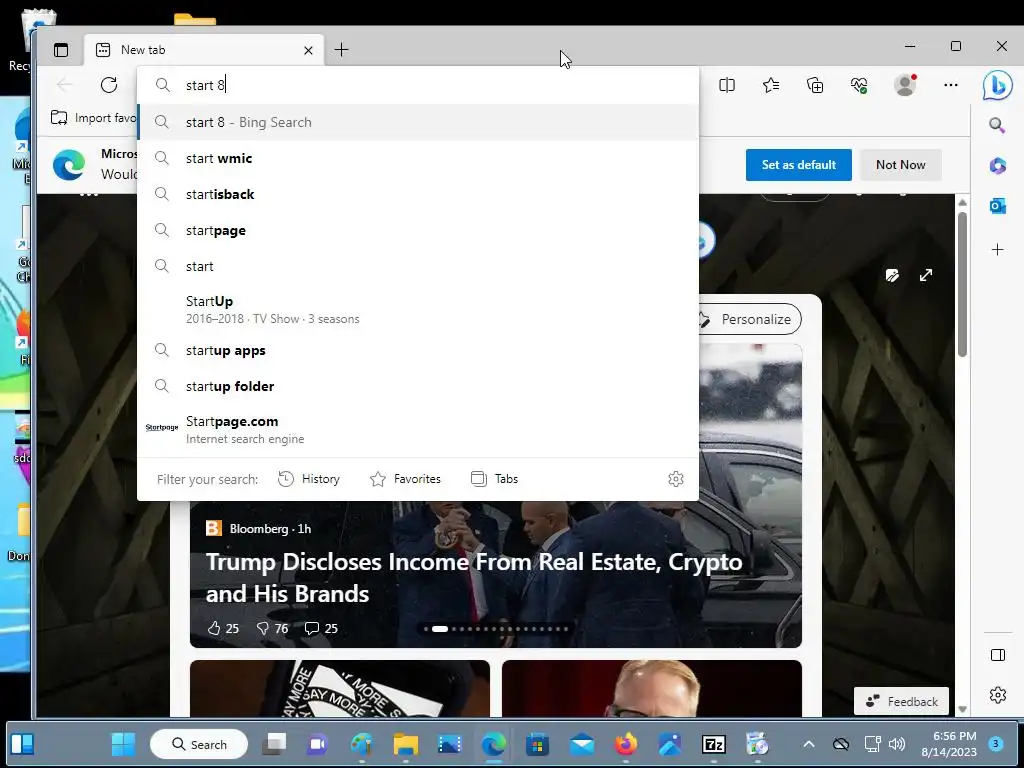Click the address bar with 'start 8'
1024x768 pixels.
[418, 85]
